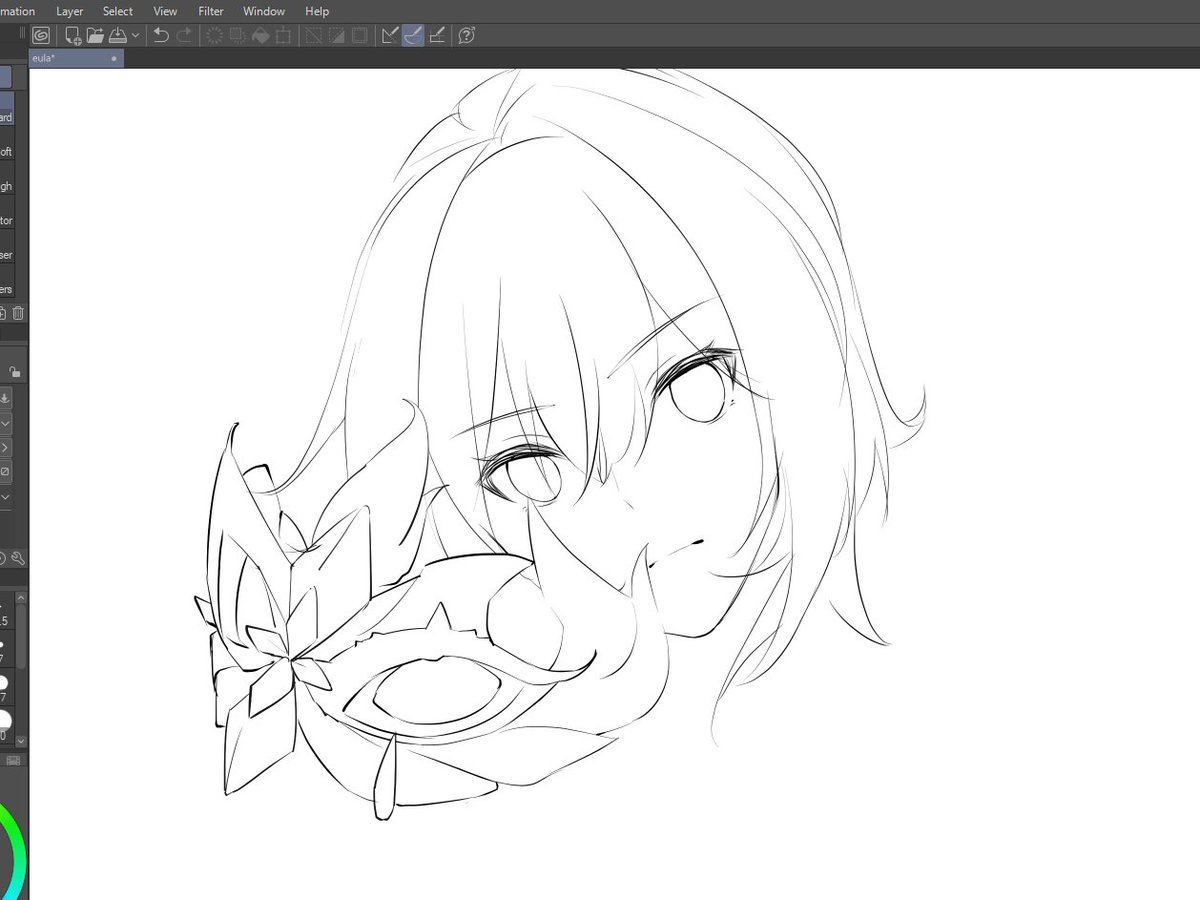The width and height of the screenshot is (1200, 900).
Task: Expand the right-pointing chevron in tool property
Action: pyautogui.click(x=5, y=447)
